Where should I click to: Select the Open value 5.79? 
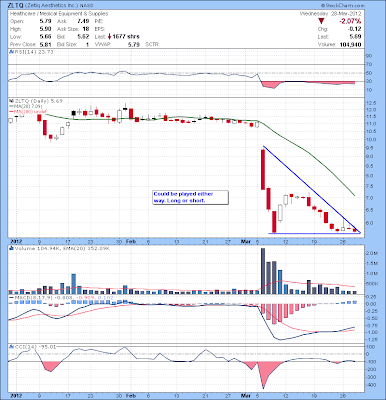coord(45,21)
